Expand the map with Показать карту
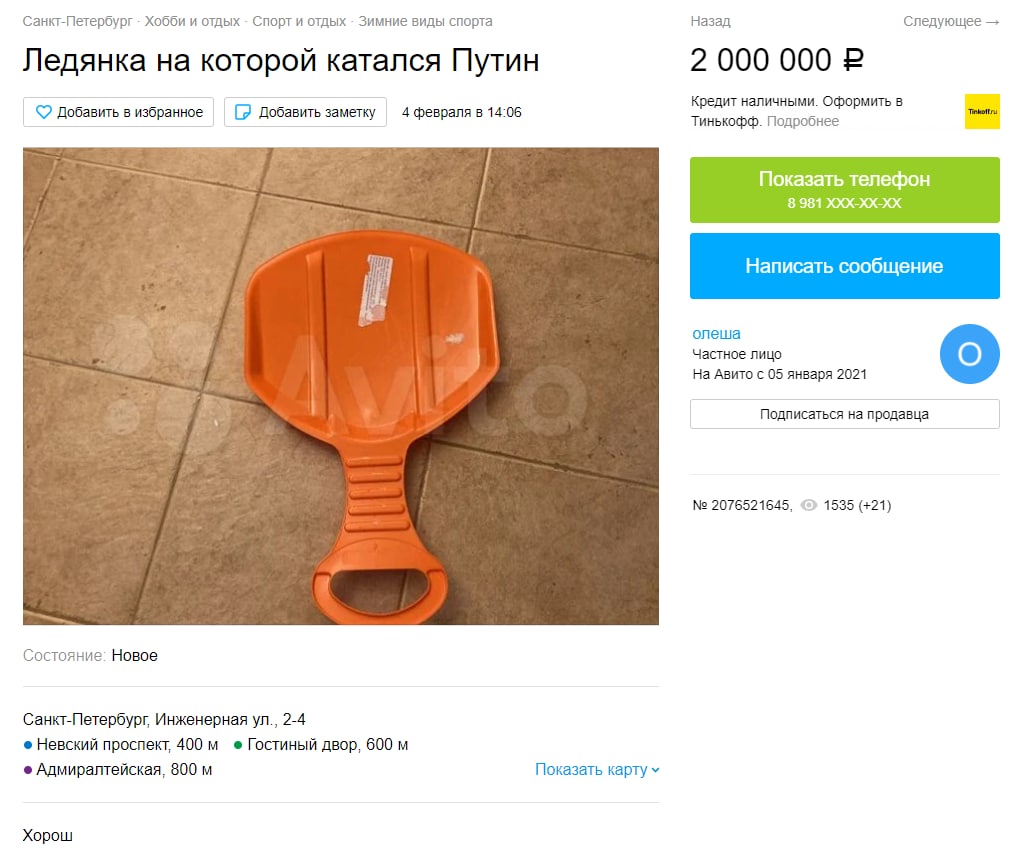Image resolution: width=1018 pixels, height=853 pixels. click(597, 769)
